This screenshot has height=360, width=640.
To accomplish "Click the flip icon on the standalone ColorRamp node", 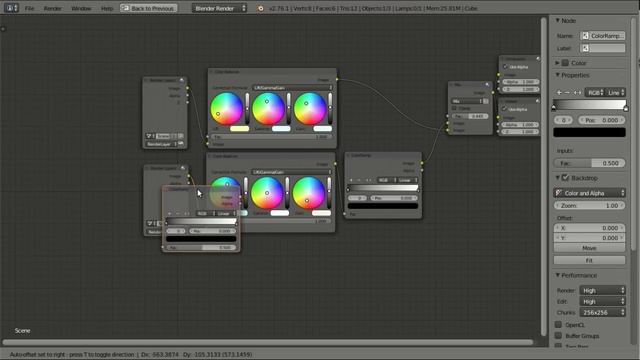I will pos(369,180).
